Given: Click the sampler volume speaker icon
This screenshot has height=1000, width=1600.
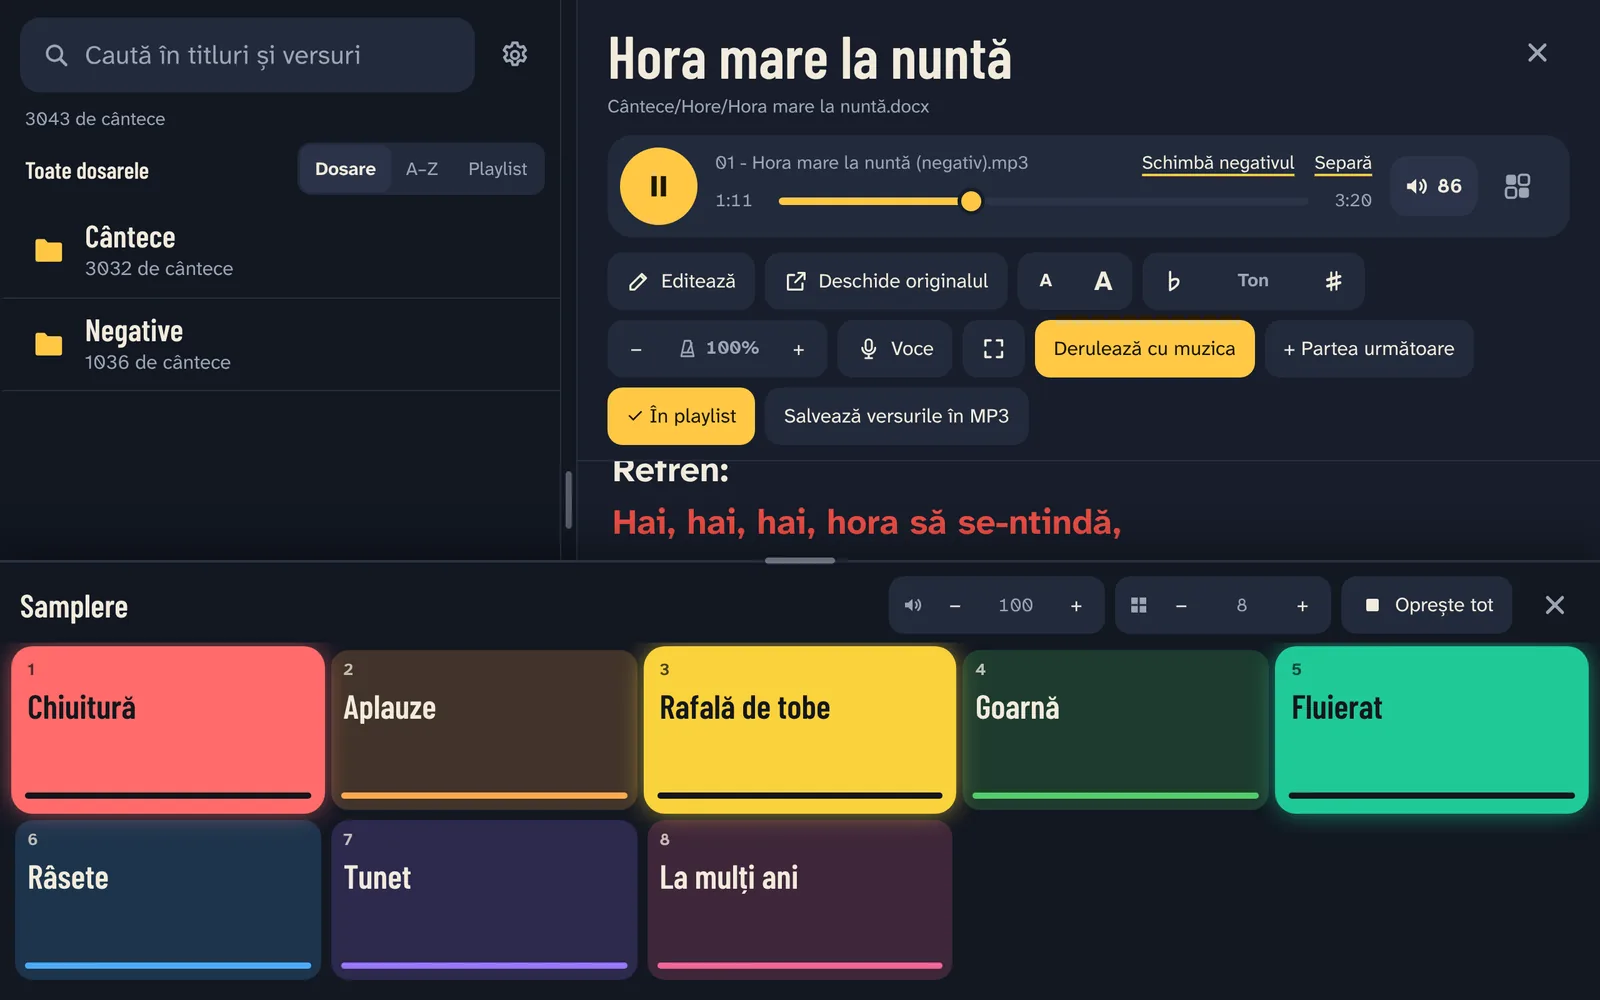Looking at the screenshot, I should [913, 605].
